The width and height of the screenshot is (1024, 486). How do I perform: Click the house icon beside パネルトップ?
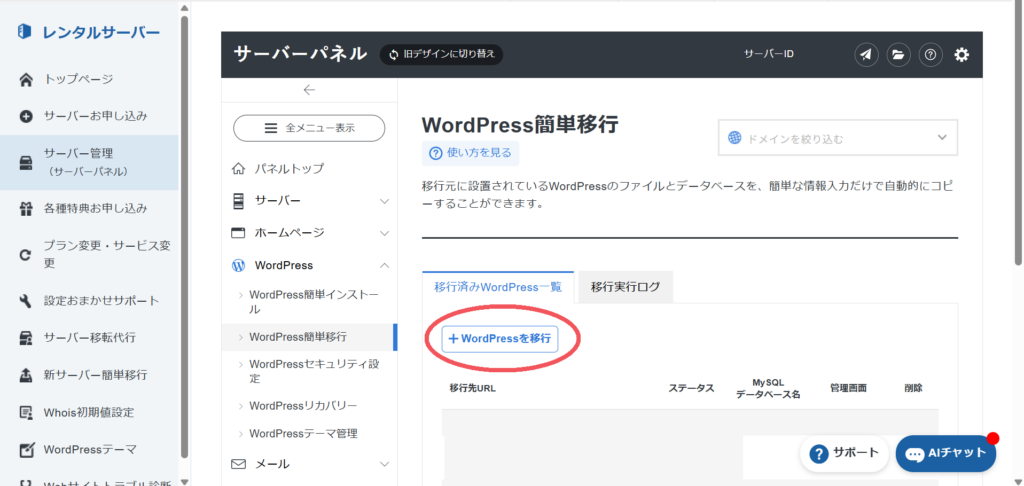tap(238, 169)
